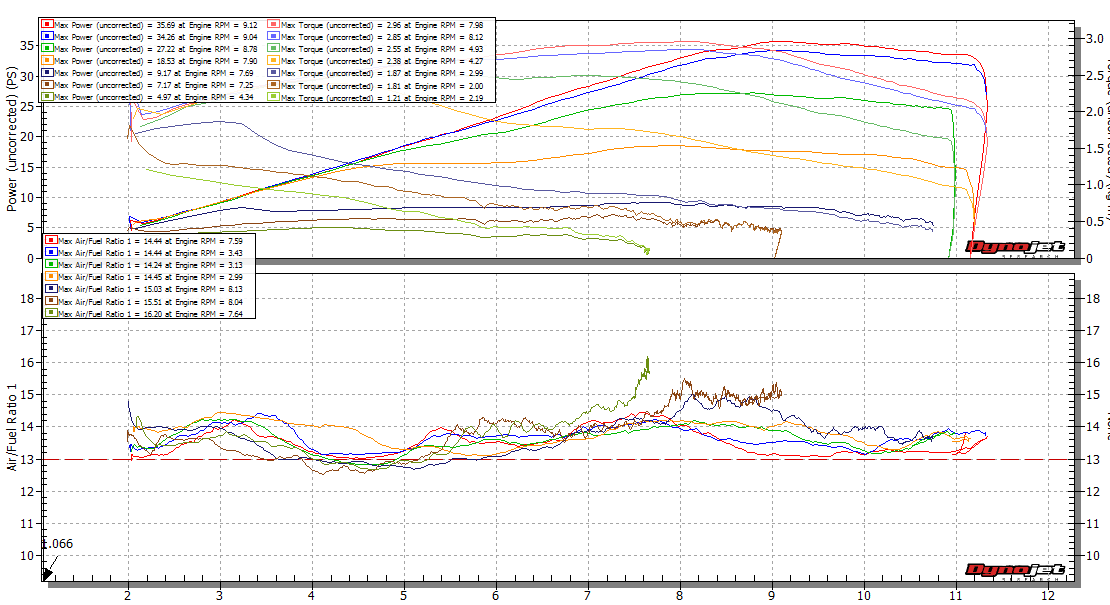Click the red swatch for Max Power 35.69
Image resolution: width=1110 pixels, height=605 pixels.
(x=47, y=25)
